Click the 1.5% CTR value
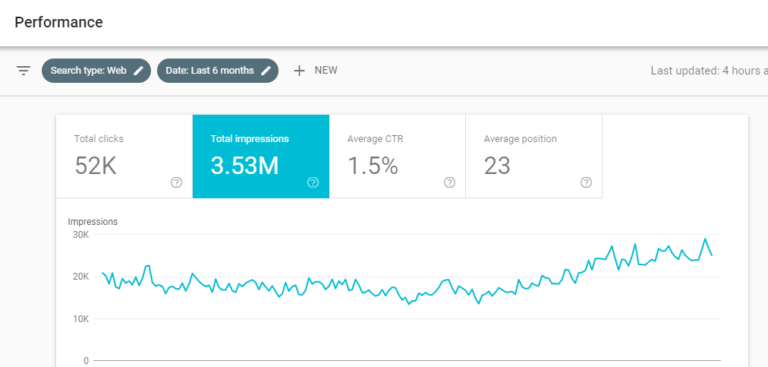The image size is (768, 367). [373, 166]
